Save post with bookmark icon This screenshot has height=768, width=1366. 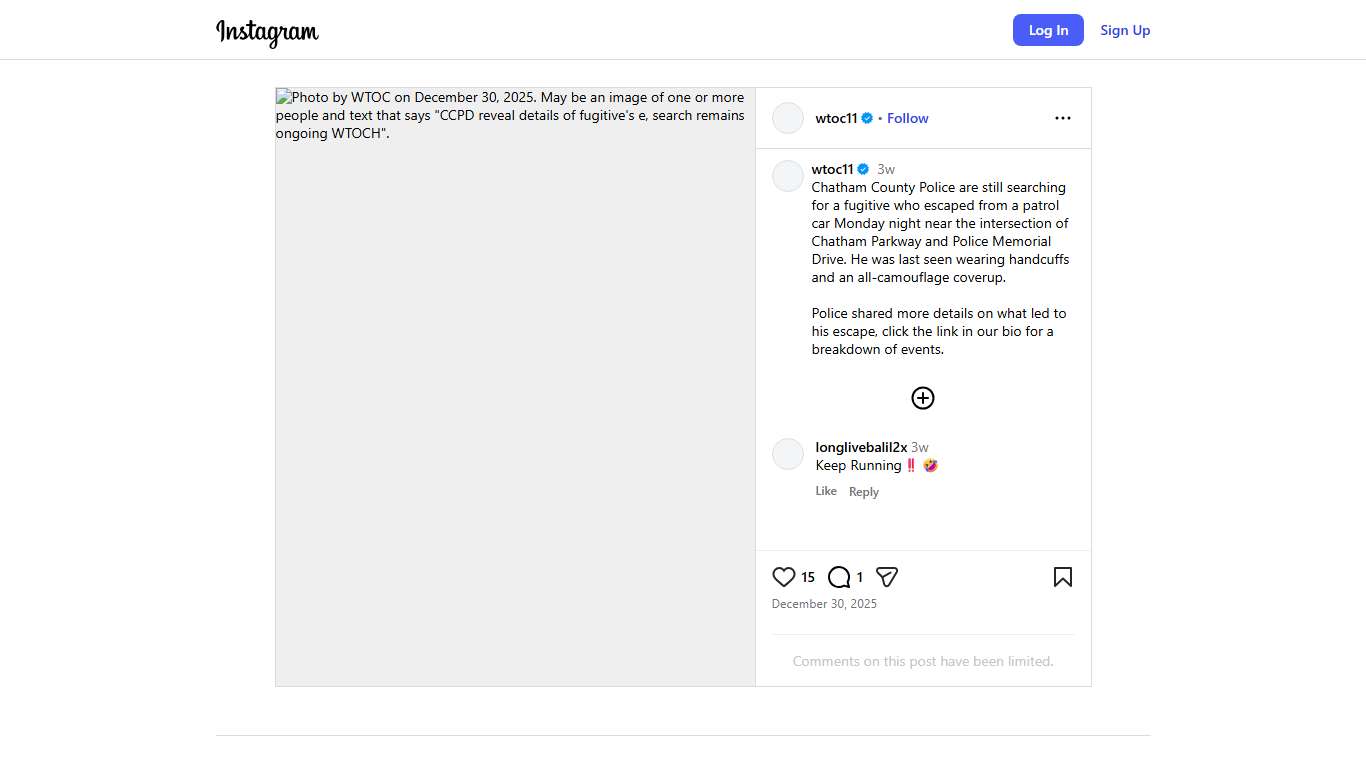(1062, 577)
